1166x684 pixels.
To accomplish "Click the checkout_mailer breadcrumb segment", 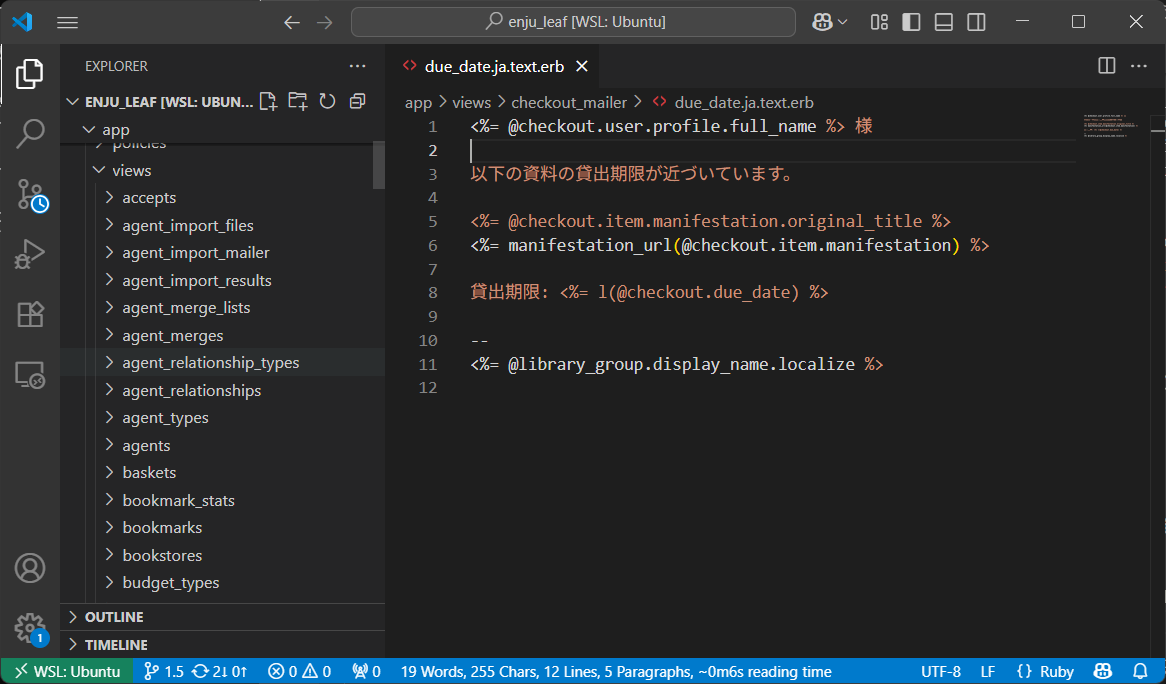I will (569, 103).
